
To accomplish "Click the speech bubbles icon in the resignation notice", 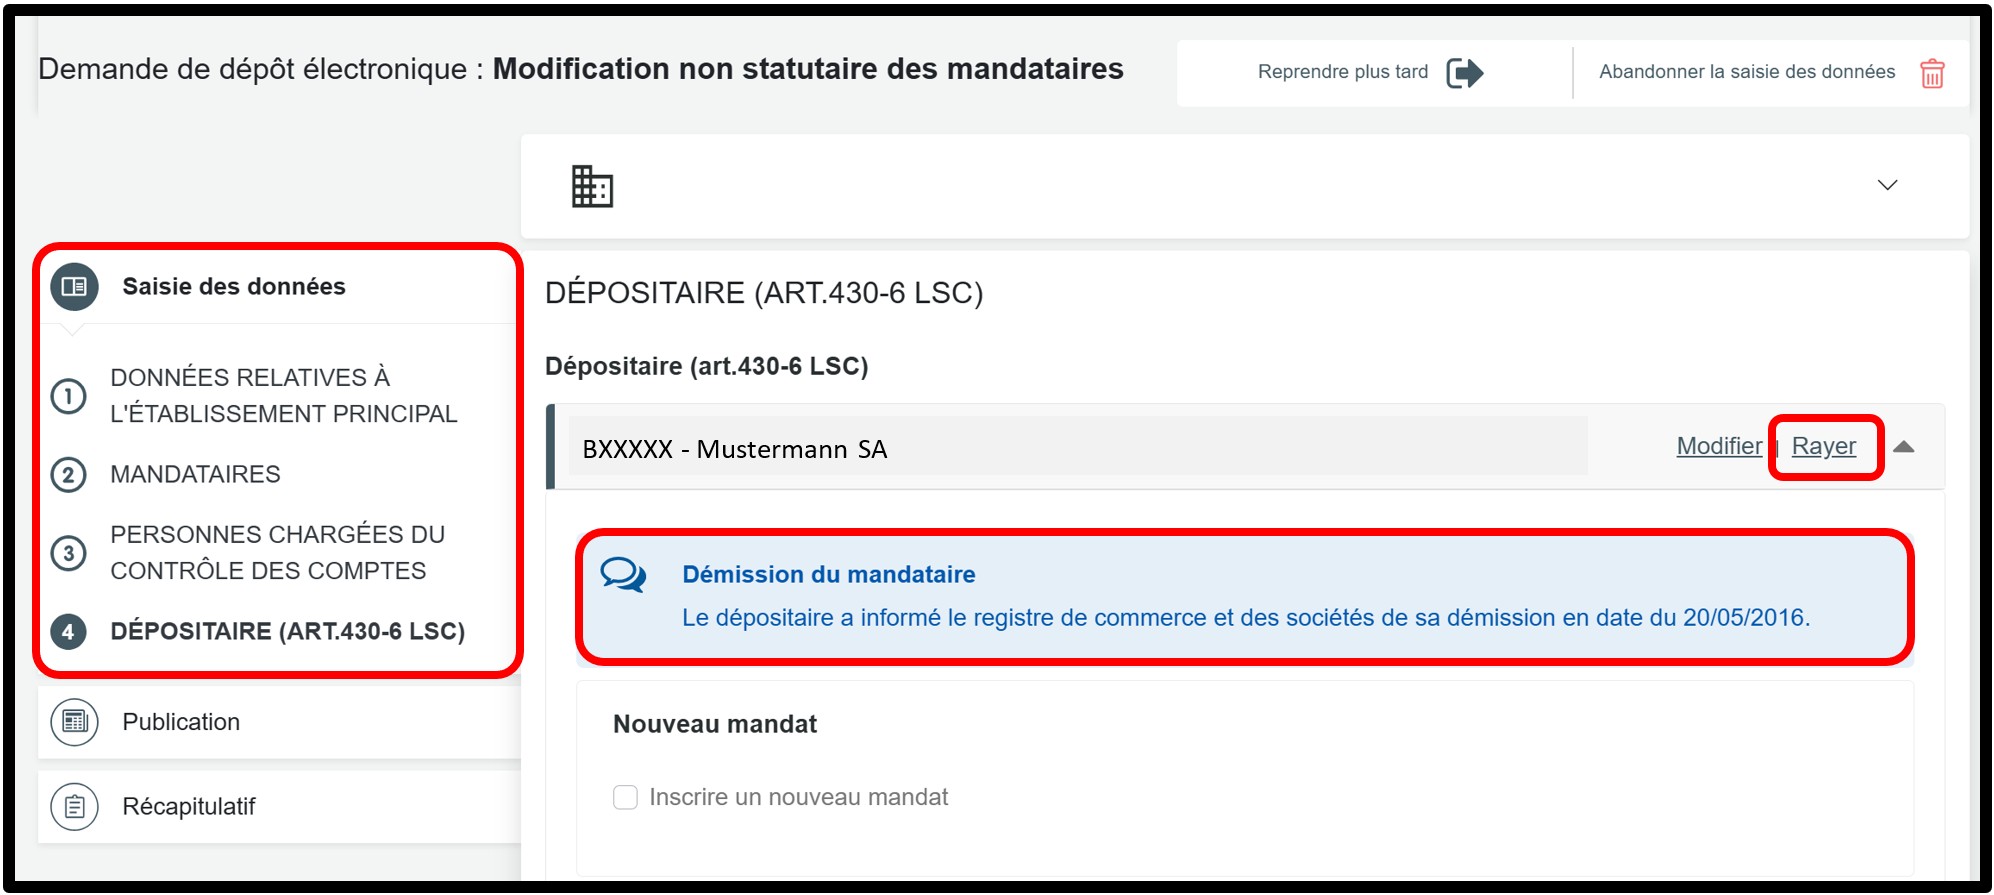I will (623, 575).
